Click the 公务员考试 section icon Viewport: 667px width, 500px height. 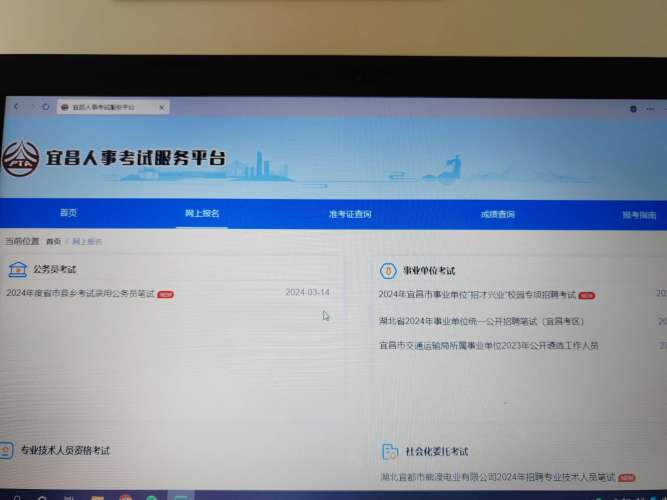(x=17, y=270)
